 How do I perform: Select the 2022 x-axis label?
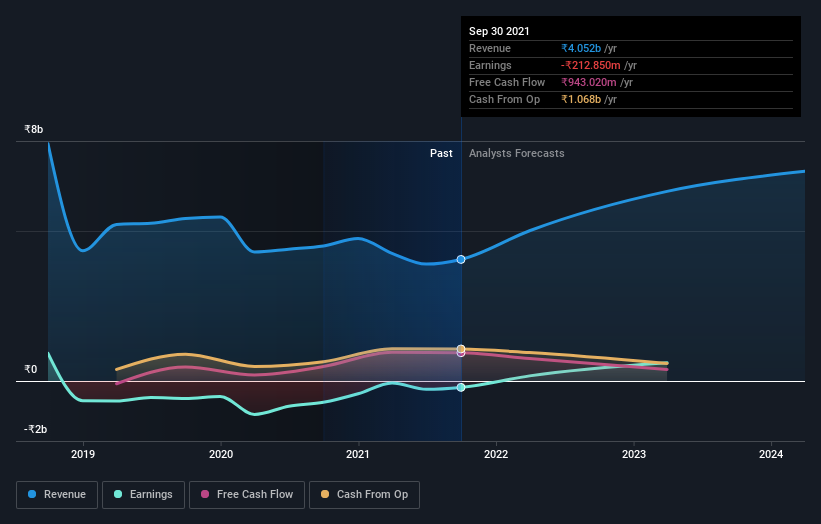(496, 454)
